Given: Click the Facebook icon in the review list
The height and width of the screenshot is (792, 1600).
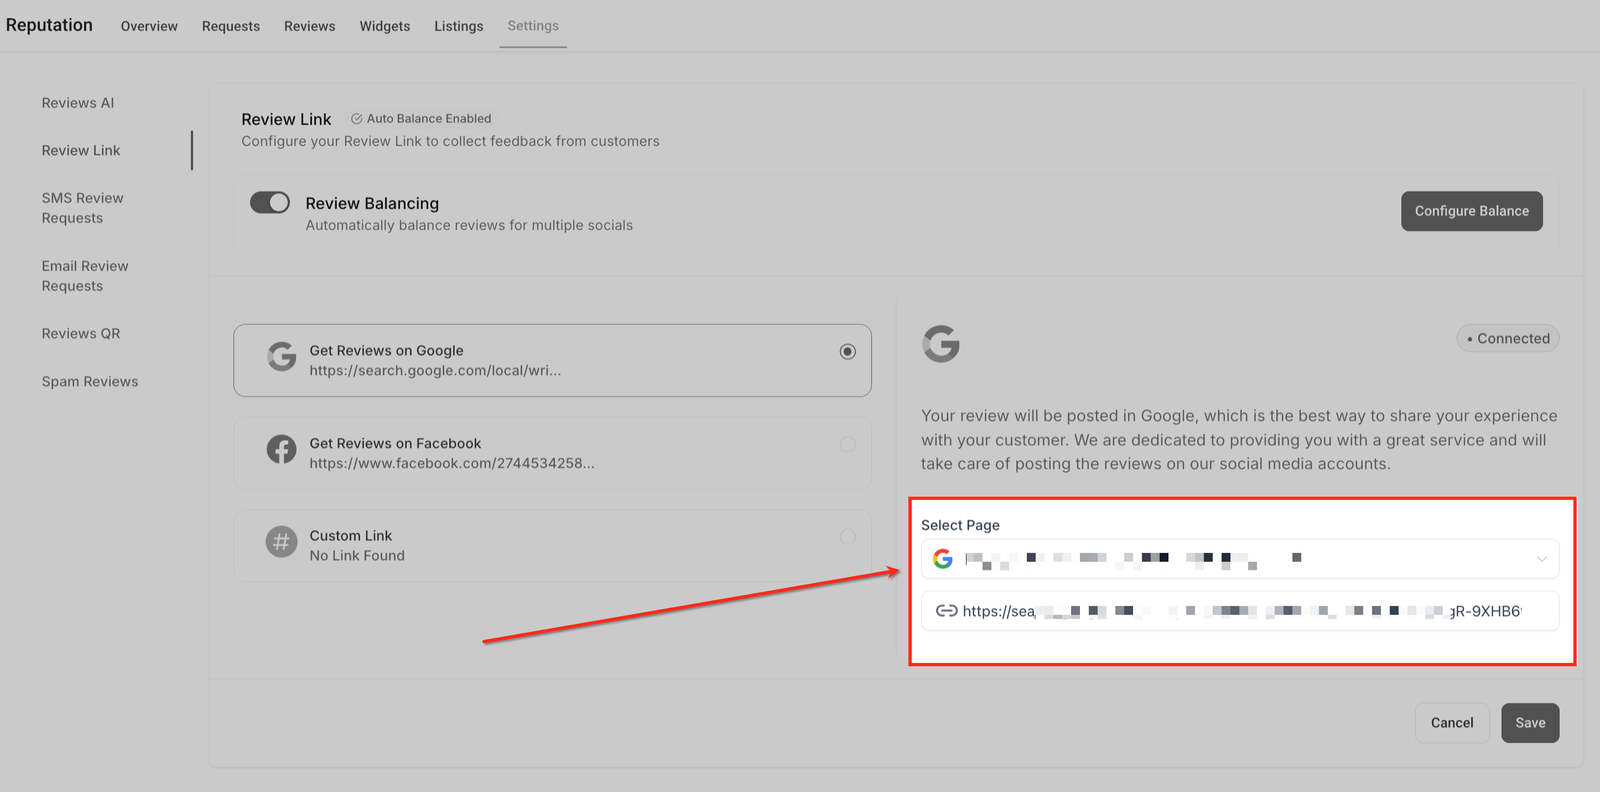Looking at the screenshot, I should [282, 450].
